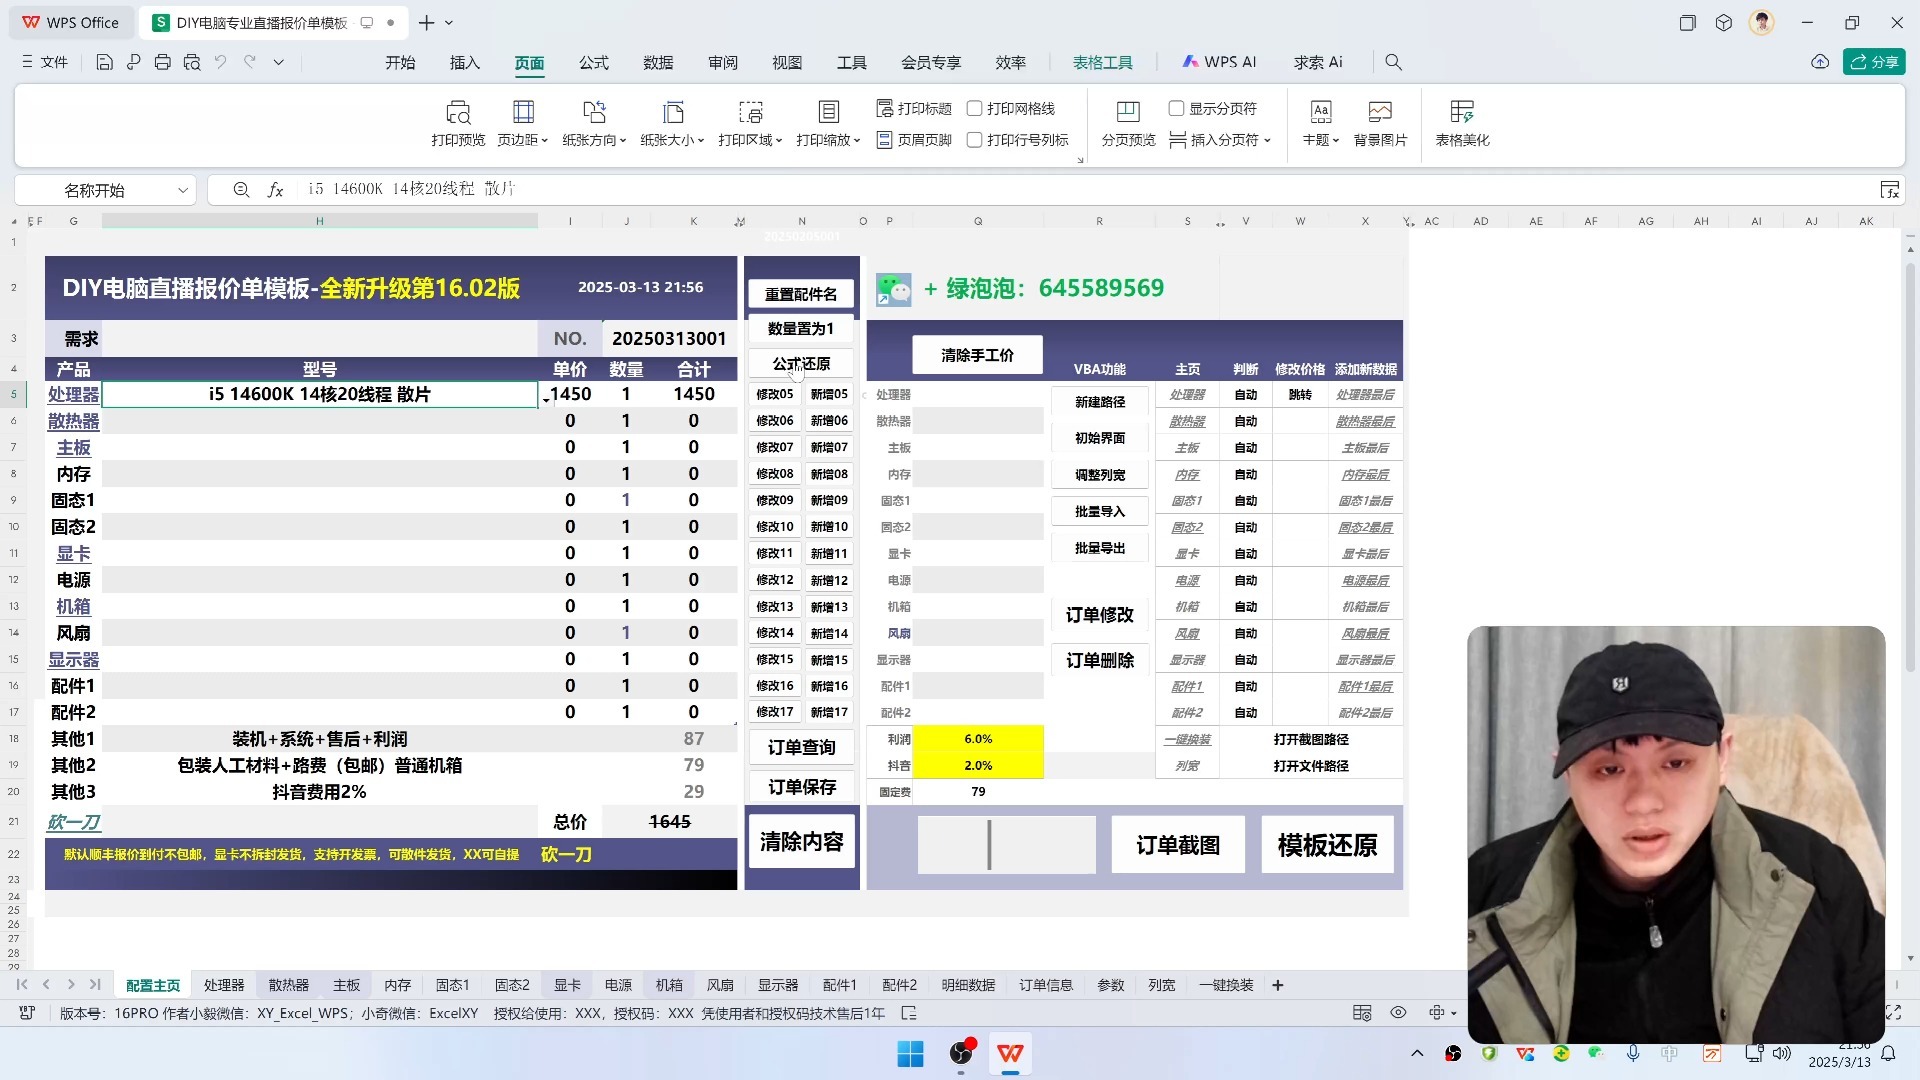Enable the 打印网格线 checkbox

pos(976,108)
